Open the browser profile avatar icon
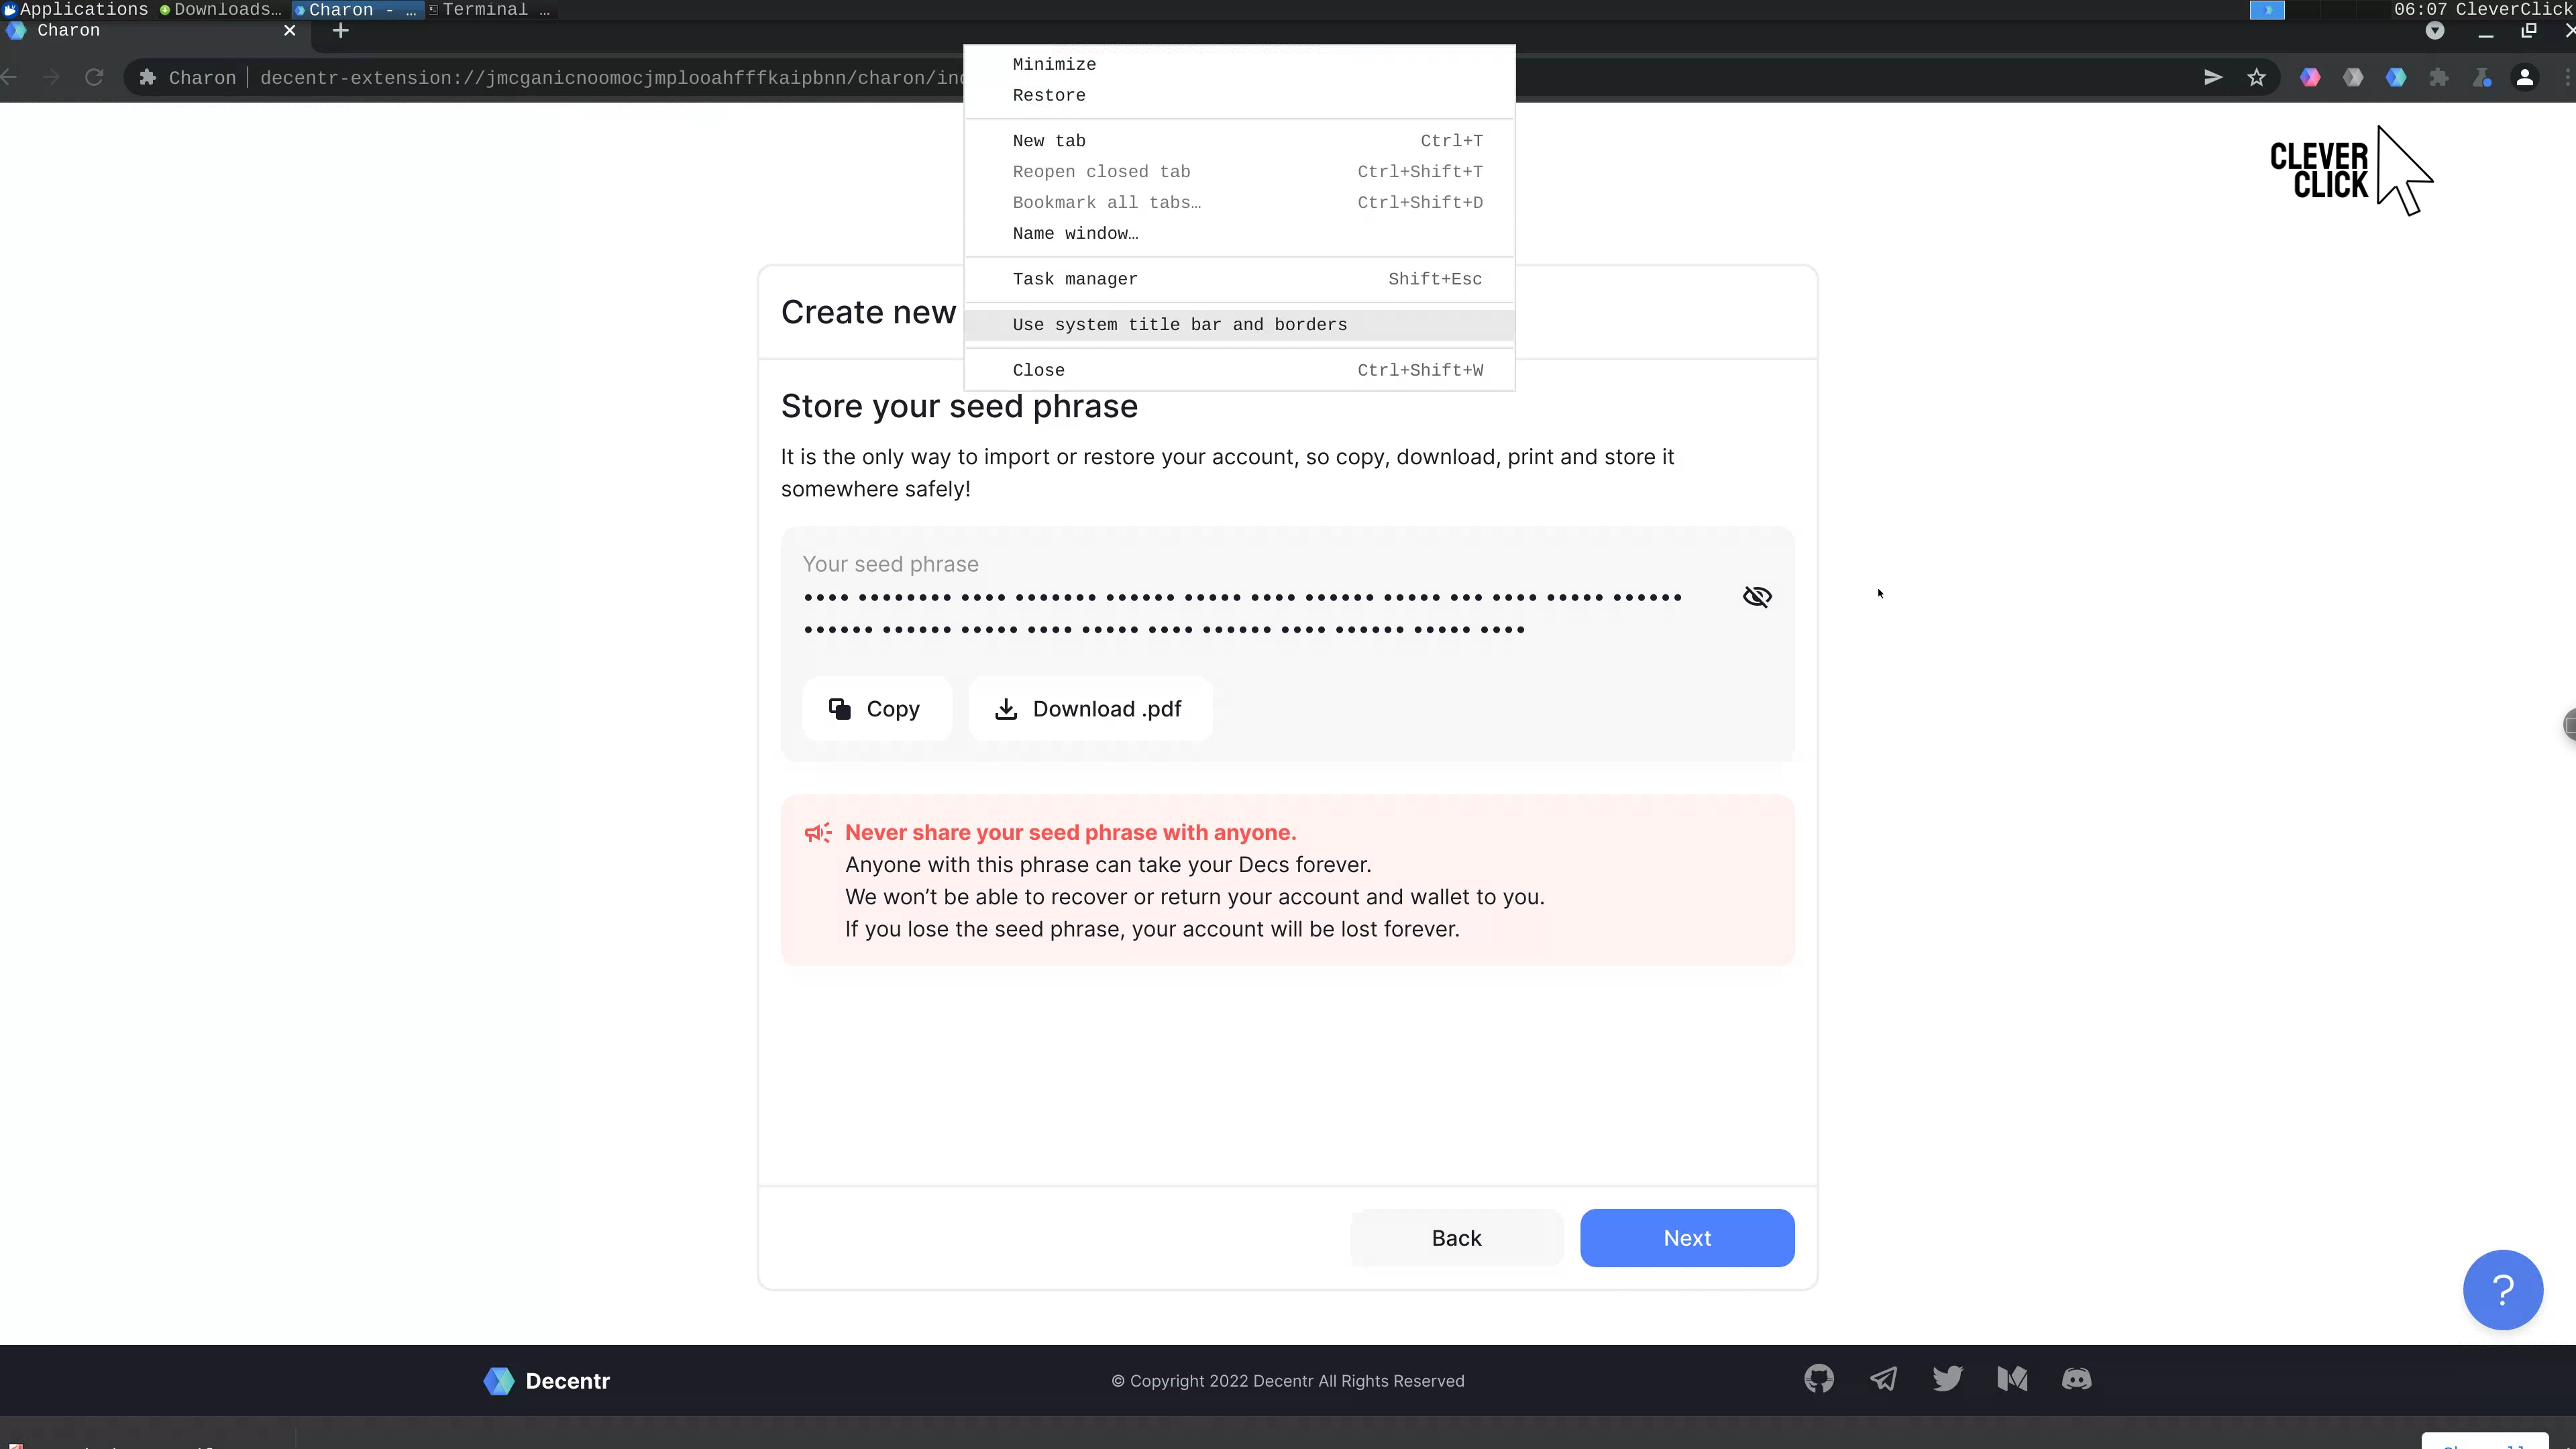The image size is (2576, 1449). pyautogui.click(x=2524, y=78)
